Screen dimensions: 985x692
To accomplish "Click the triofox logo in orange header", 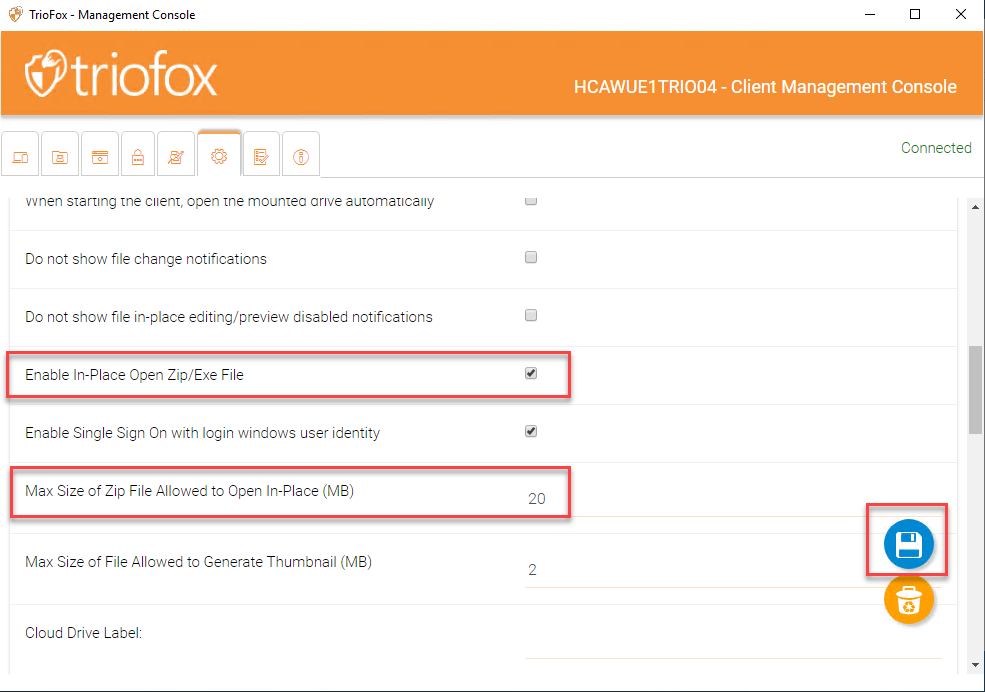I will click(121, 74).
